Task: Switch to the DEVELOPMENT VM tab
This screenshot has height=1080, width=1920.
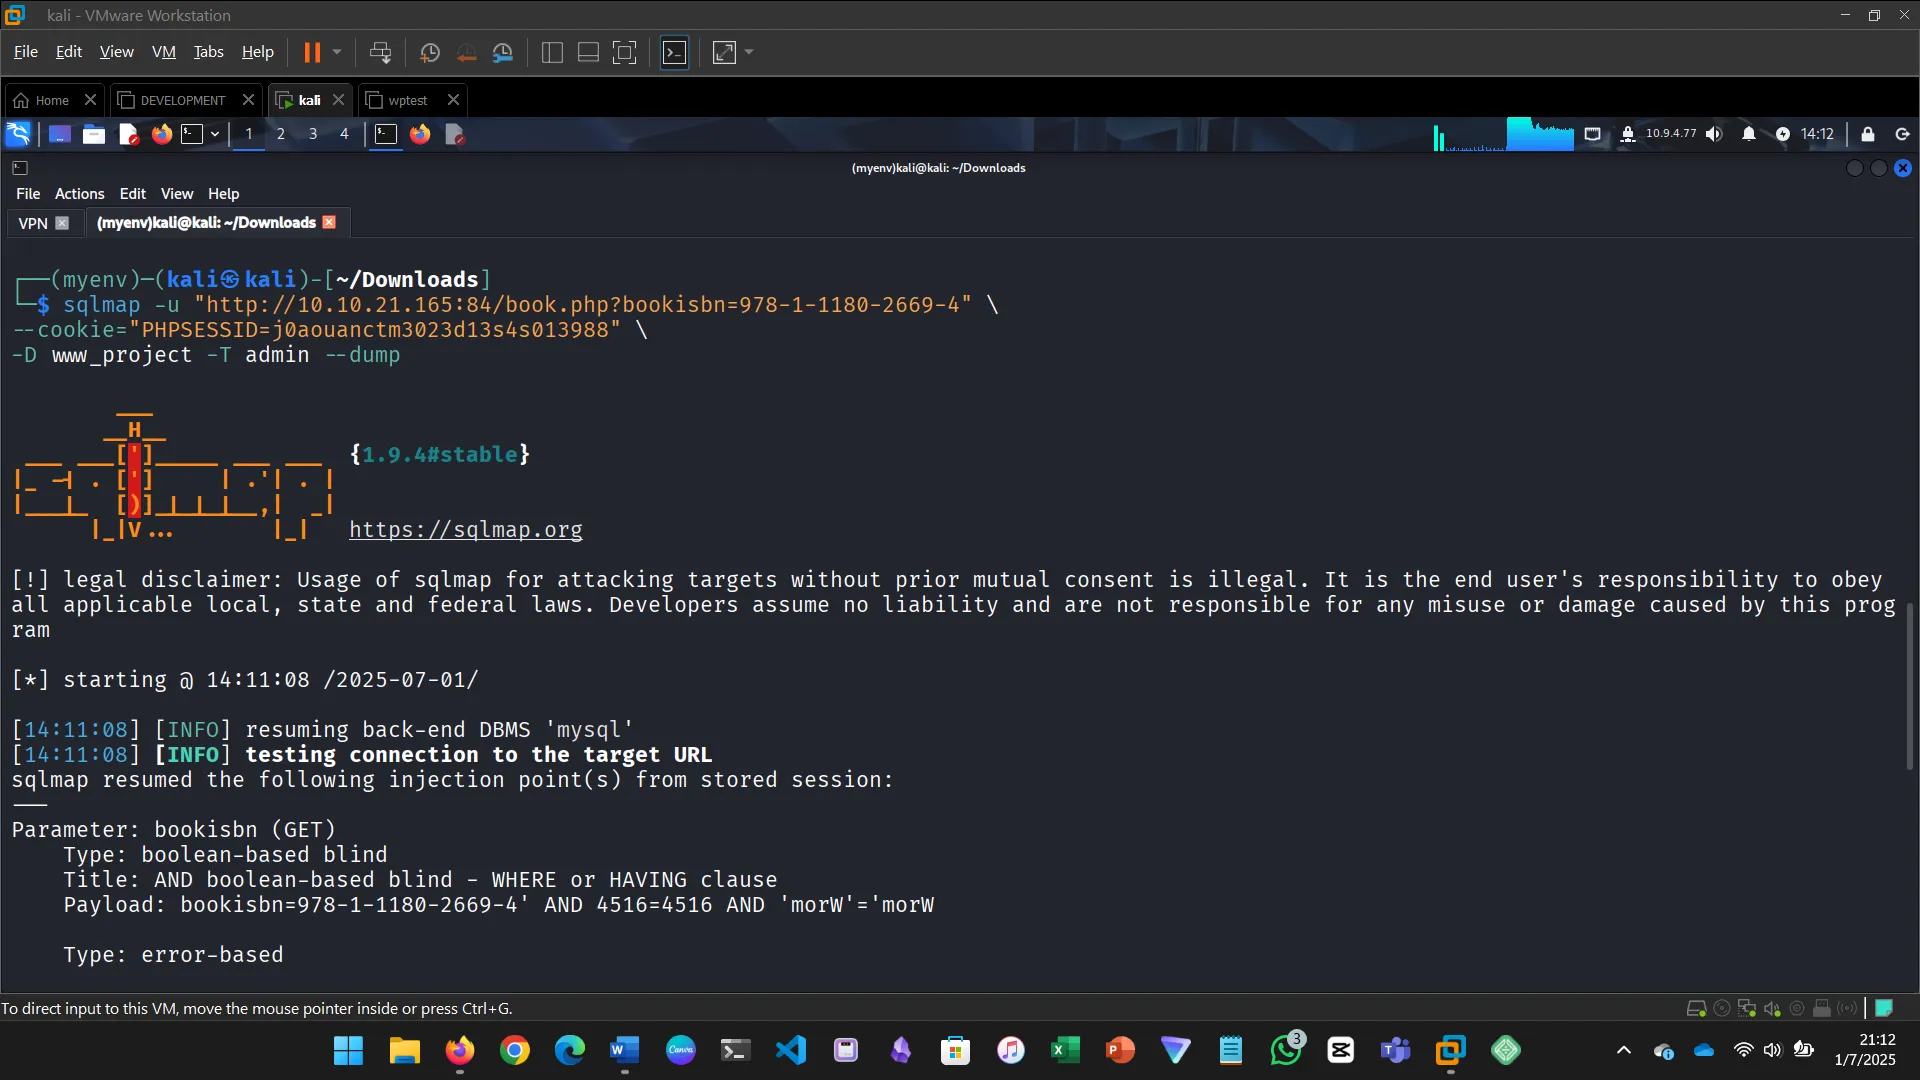Action: click(x=182, y=100)
